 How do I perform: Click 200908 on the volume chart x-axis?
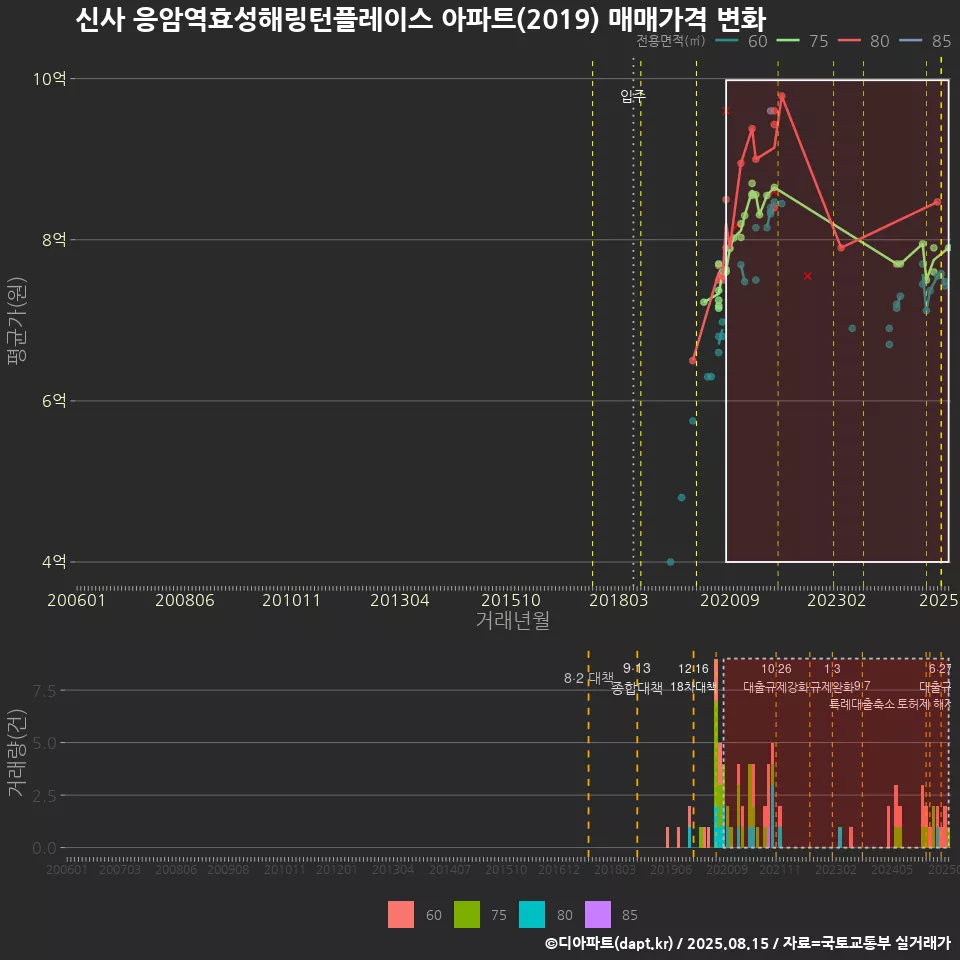tap(228, 869)
